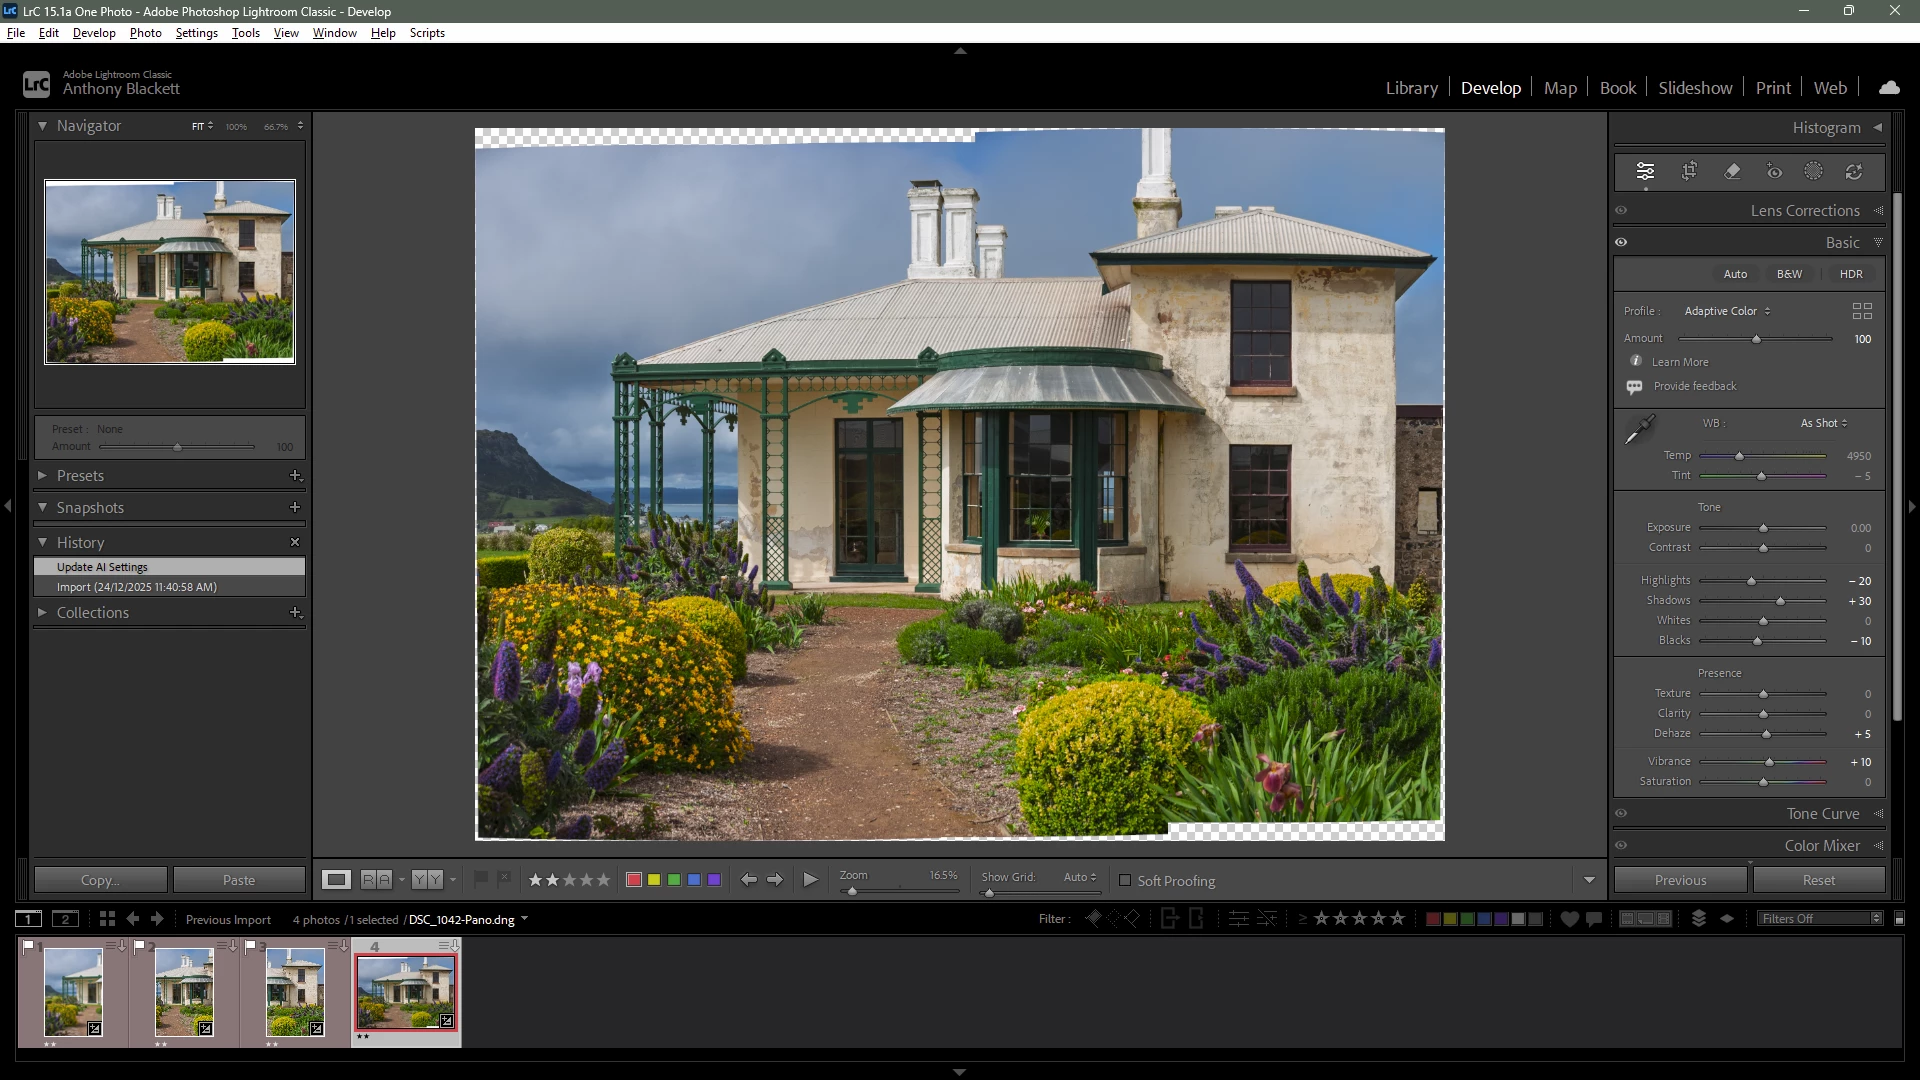
Task: Open the Masking tool
Action: point(1813,171)
